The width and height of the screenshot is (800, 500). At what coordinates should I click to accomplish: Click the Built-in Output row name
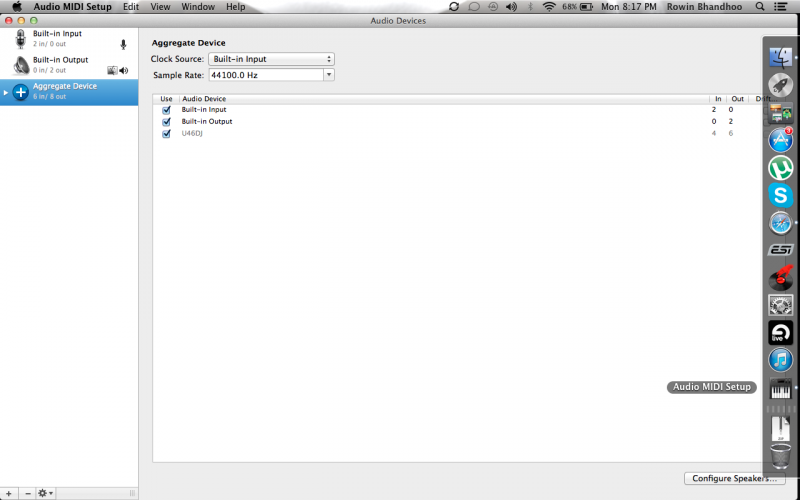pyautogui.click(x=207, y=121)
